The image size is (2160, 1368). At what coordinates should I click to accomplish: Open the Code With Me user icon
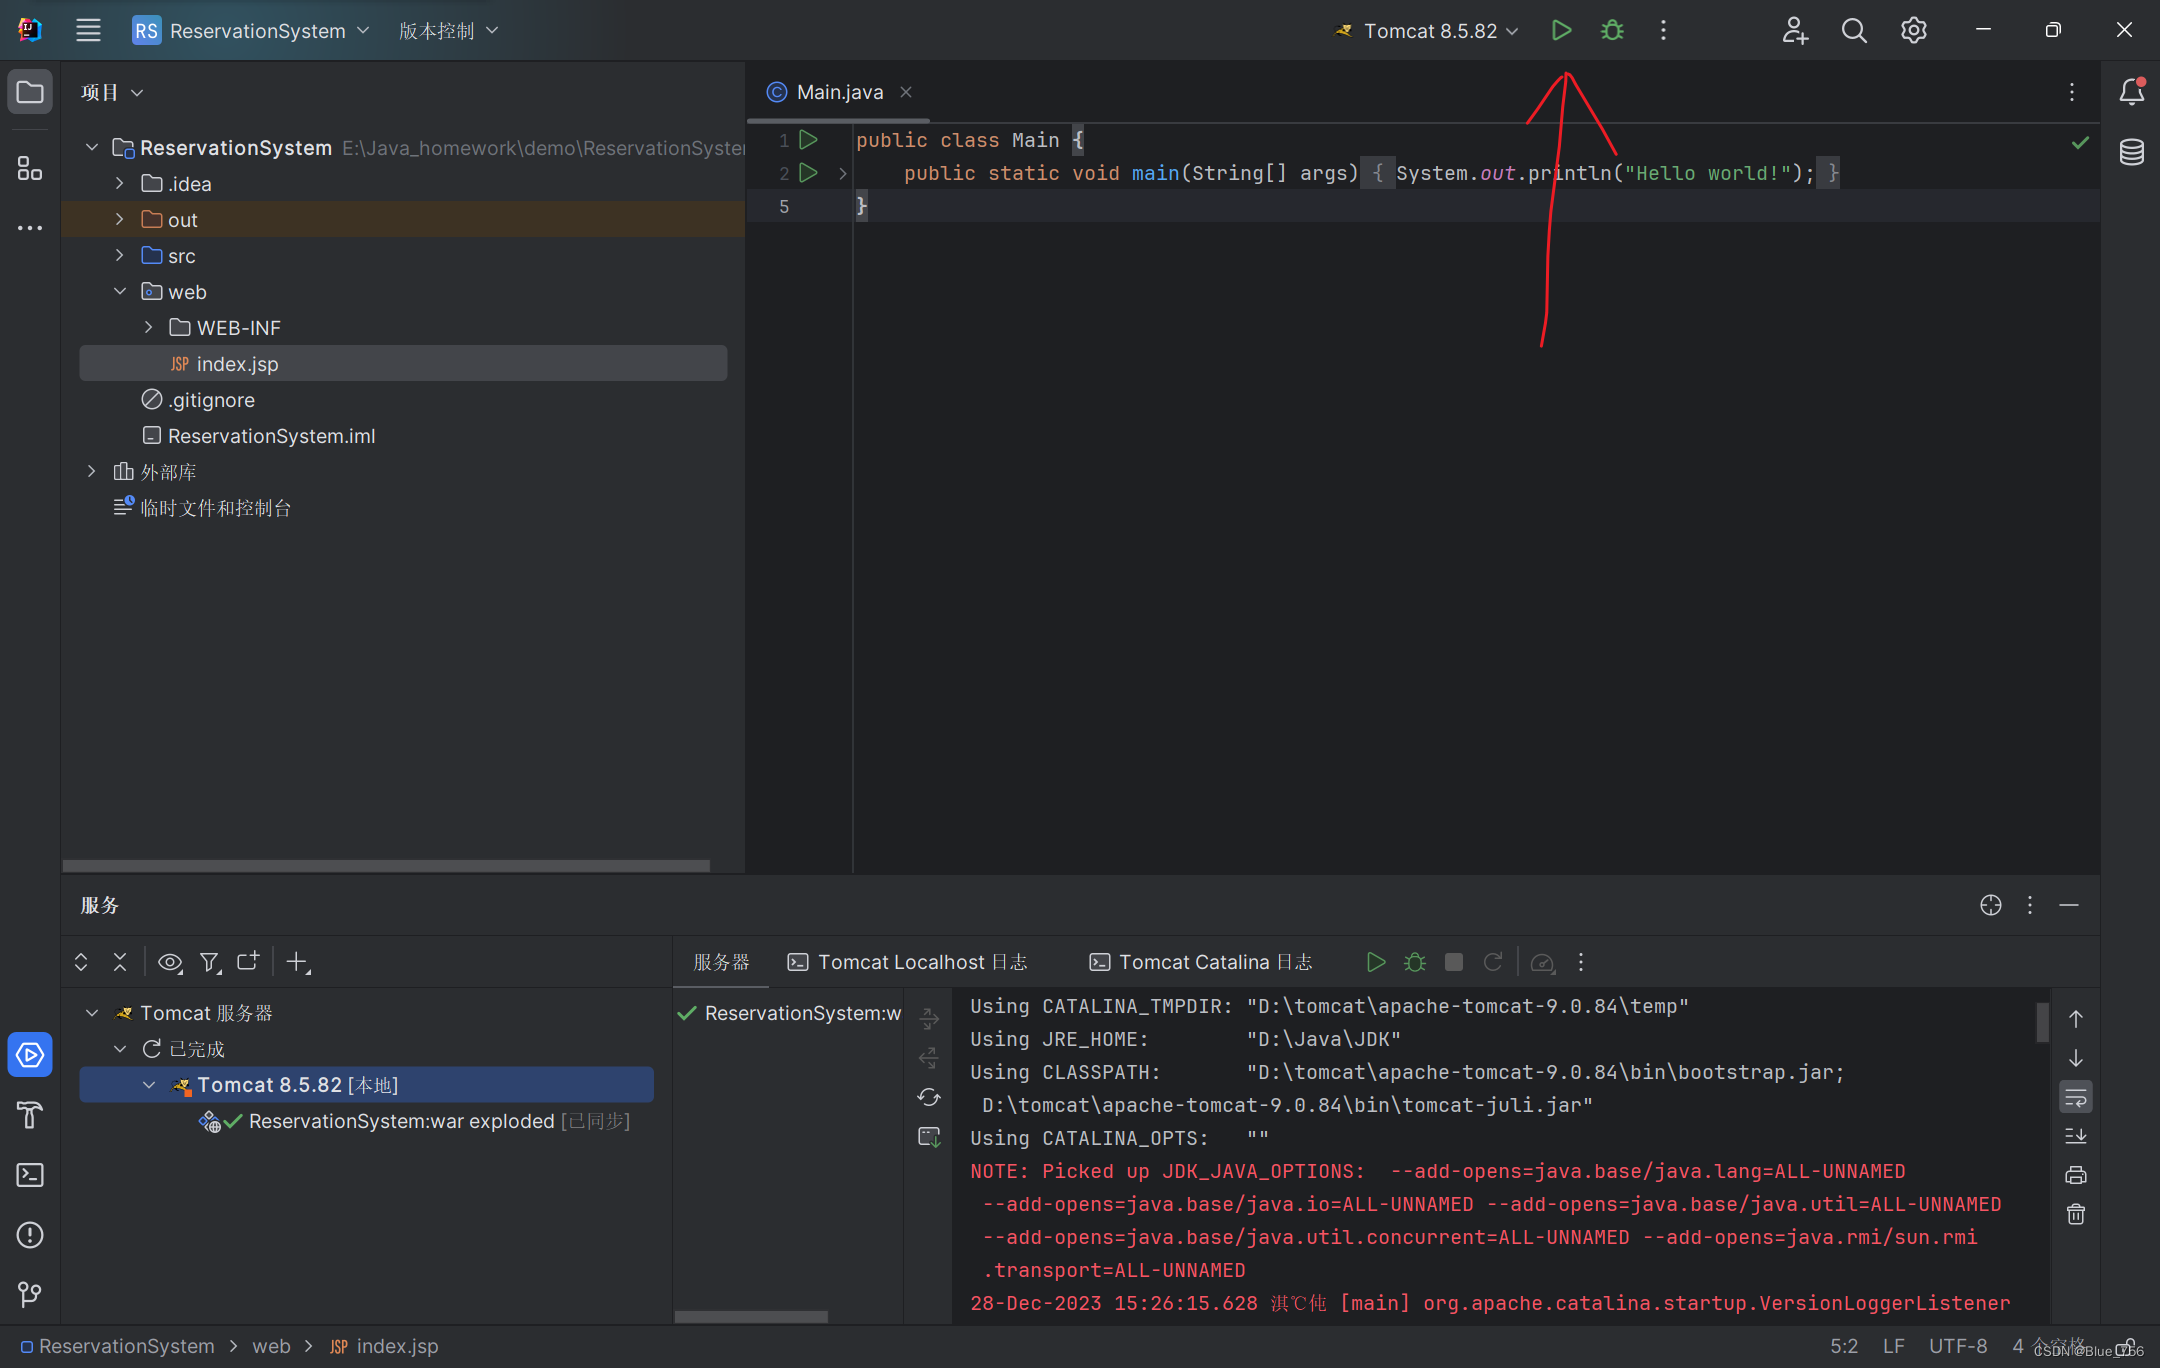pos(1795,31)
